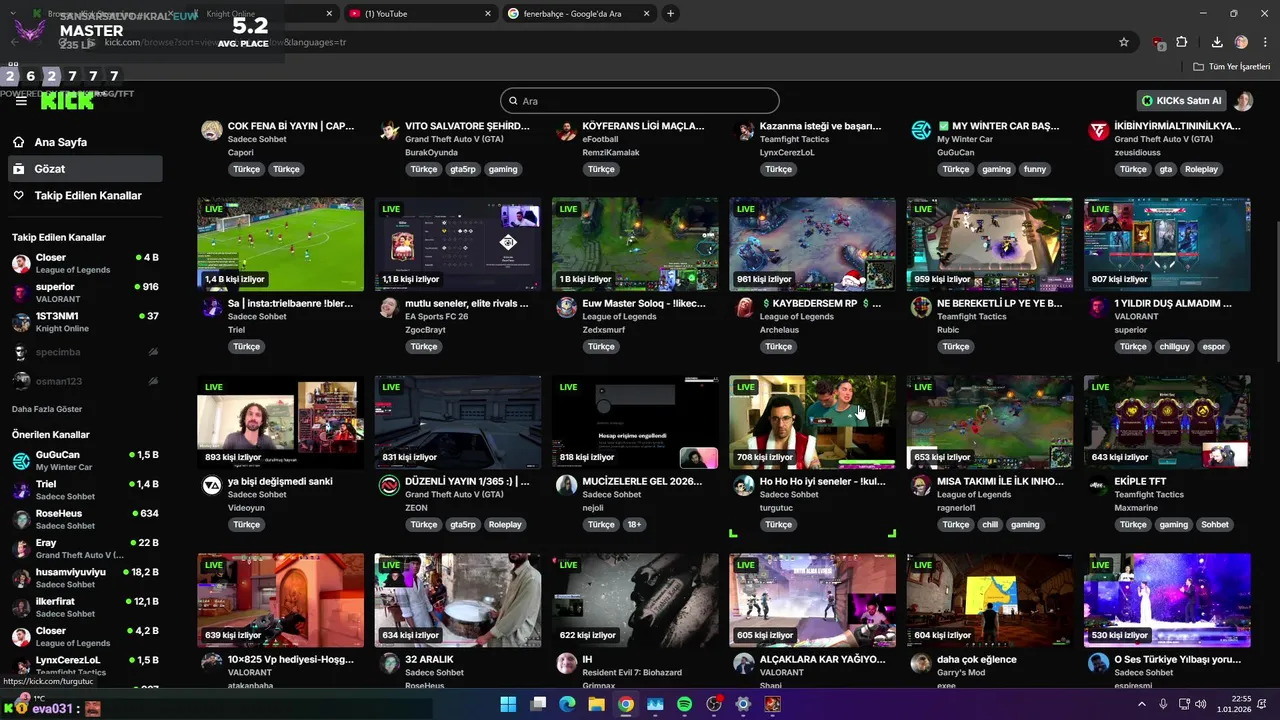Screen dimensions: 1280x720
Task: Open File Explorer from taskbar
Action: [x=596, y=704]
